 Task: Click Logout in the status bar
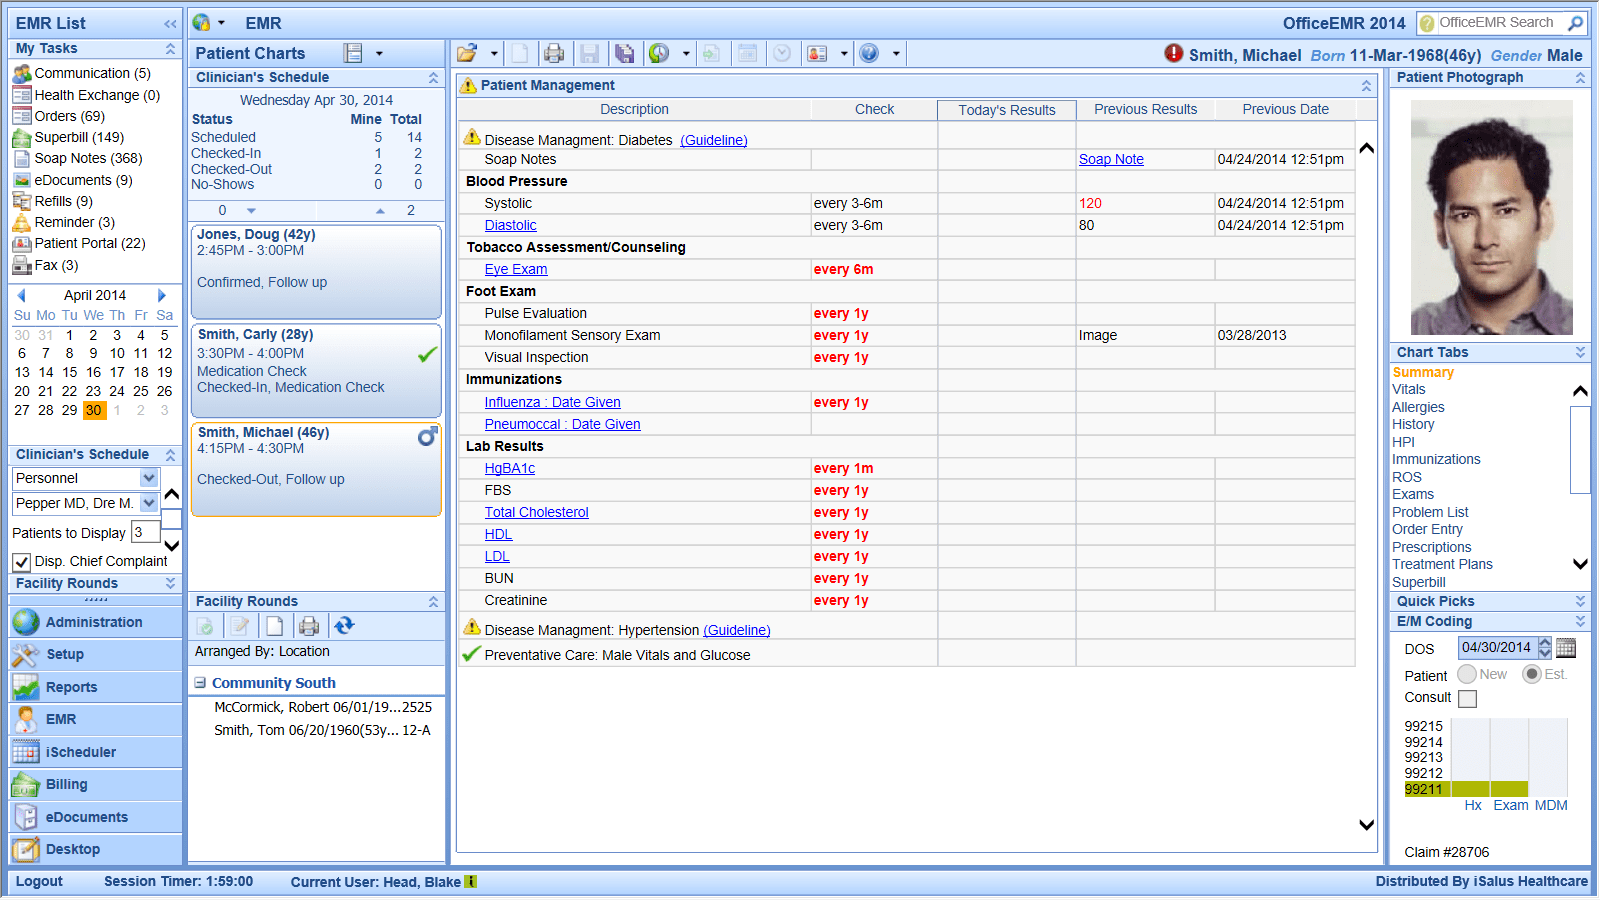pos(39,882)
